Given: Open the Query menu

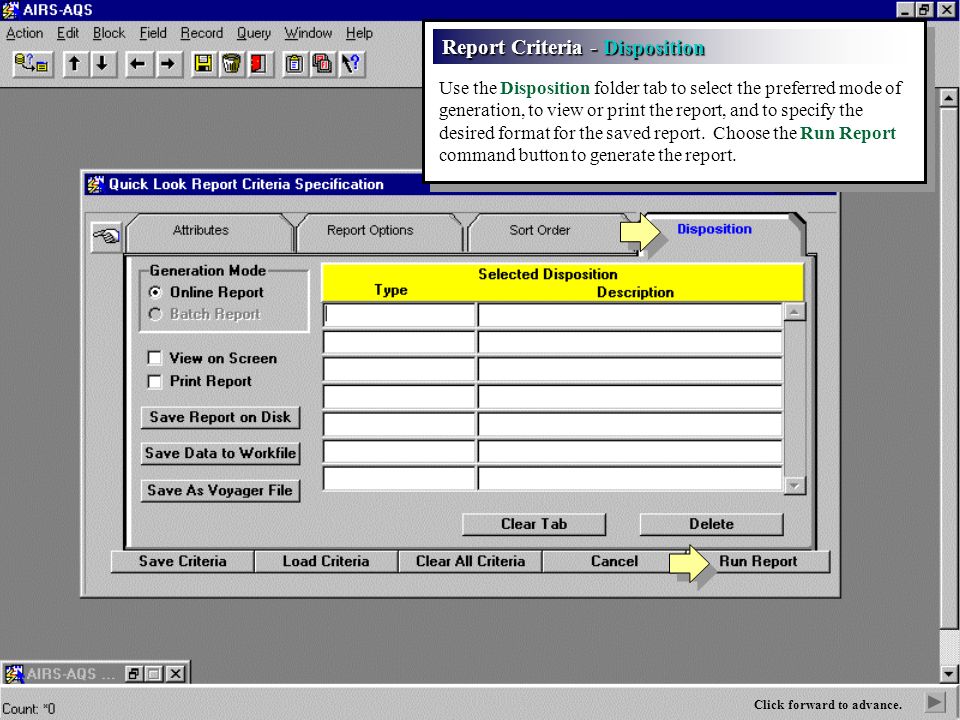Looking at the screenshot, I should 253,33.
